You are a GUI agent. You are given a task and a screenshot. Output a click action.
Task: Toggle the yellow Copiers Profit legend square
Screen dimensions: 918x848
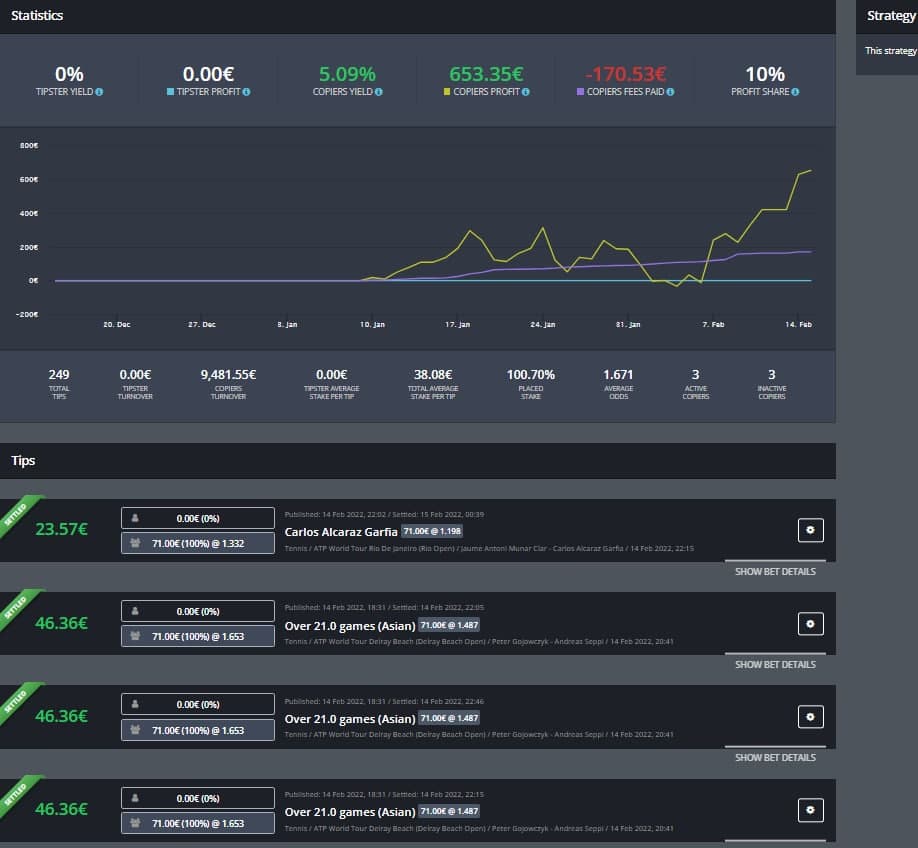(447, 92)
